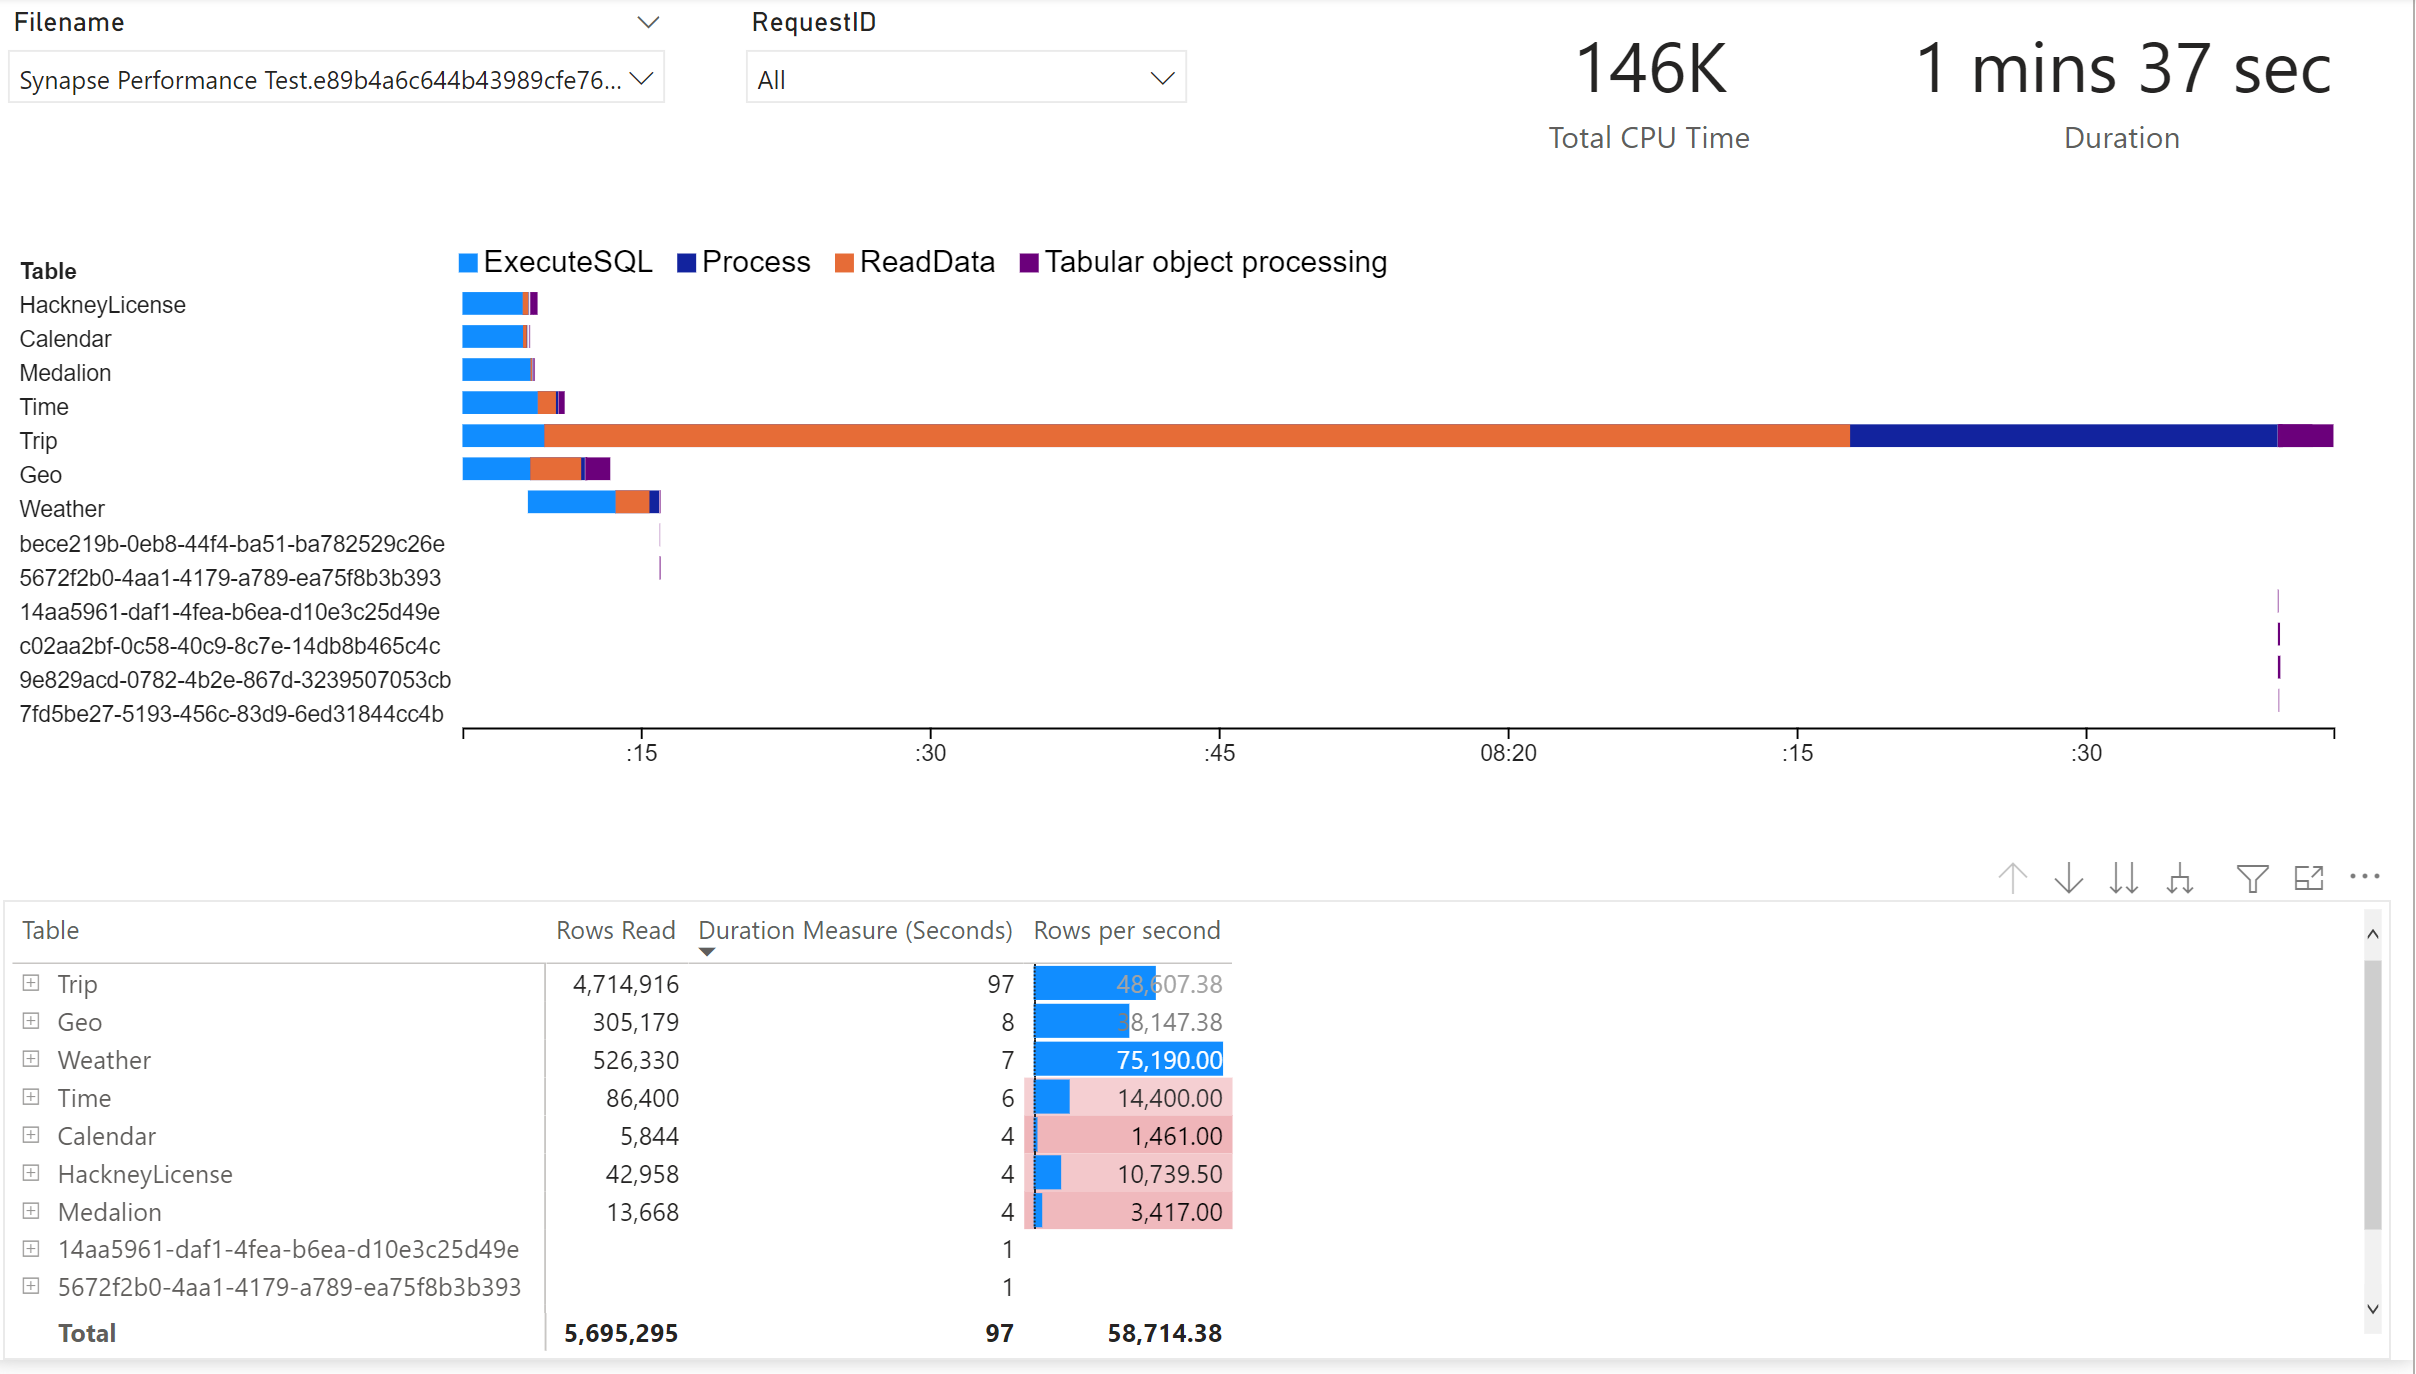The width and height of the screenshot is (2416, 1374).
Task: Click the focus mode icon
Action: [x=2308, y=878]
